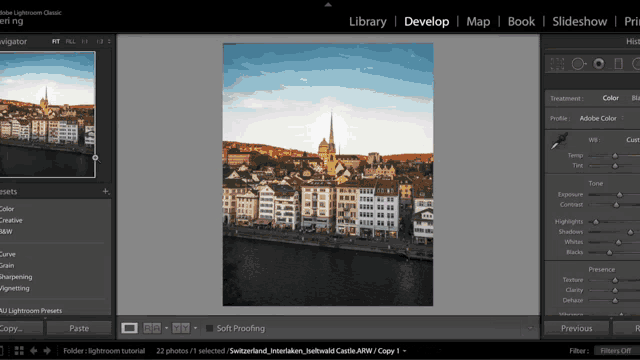The image size is (640, 360).
Task: Click the 'Folder : lightroom tutorial' text
Action: click(104, 351)
